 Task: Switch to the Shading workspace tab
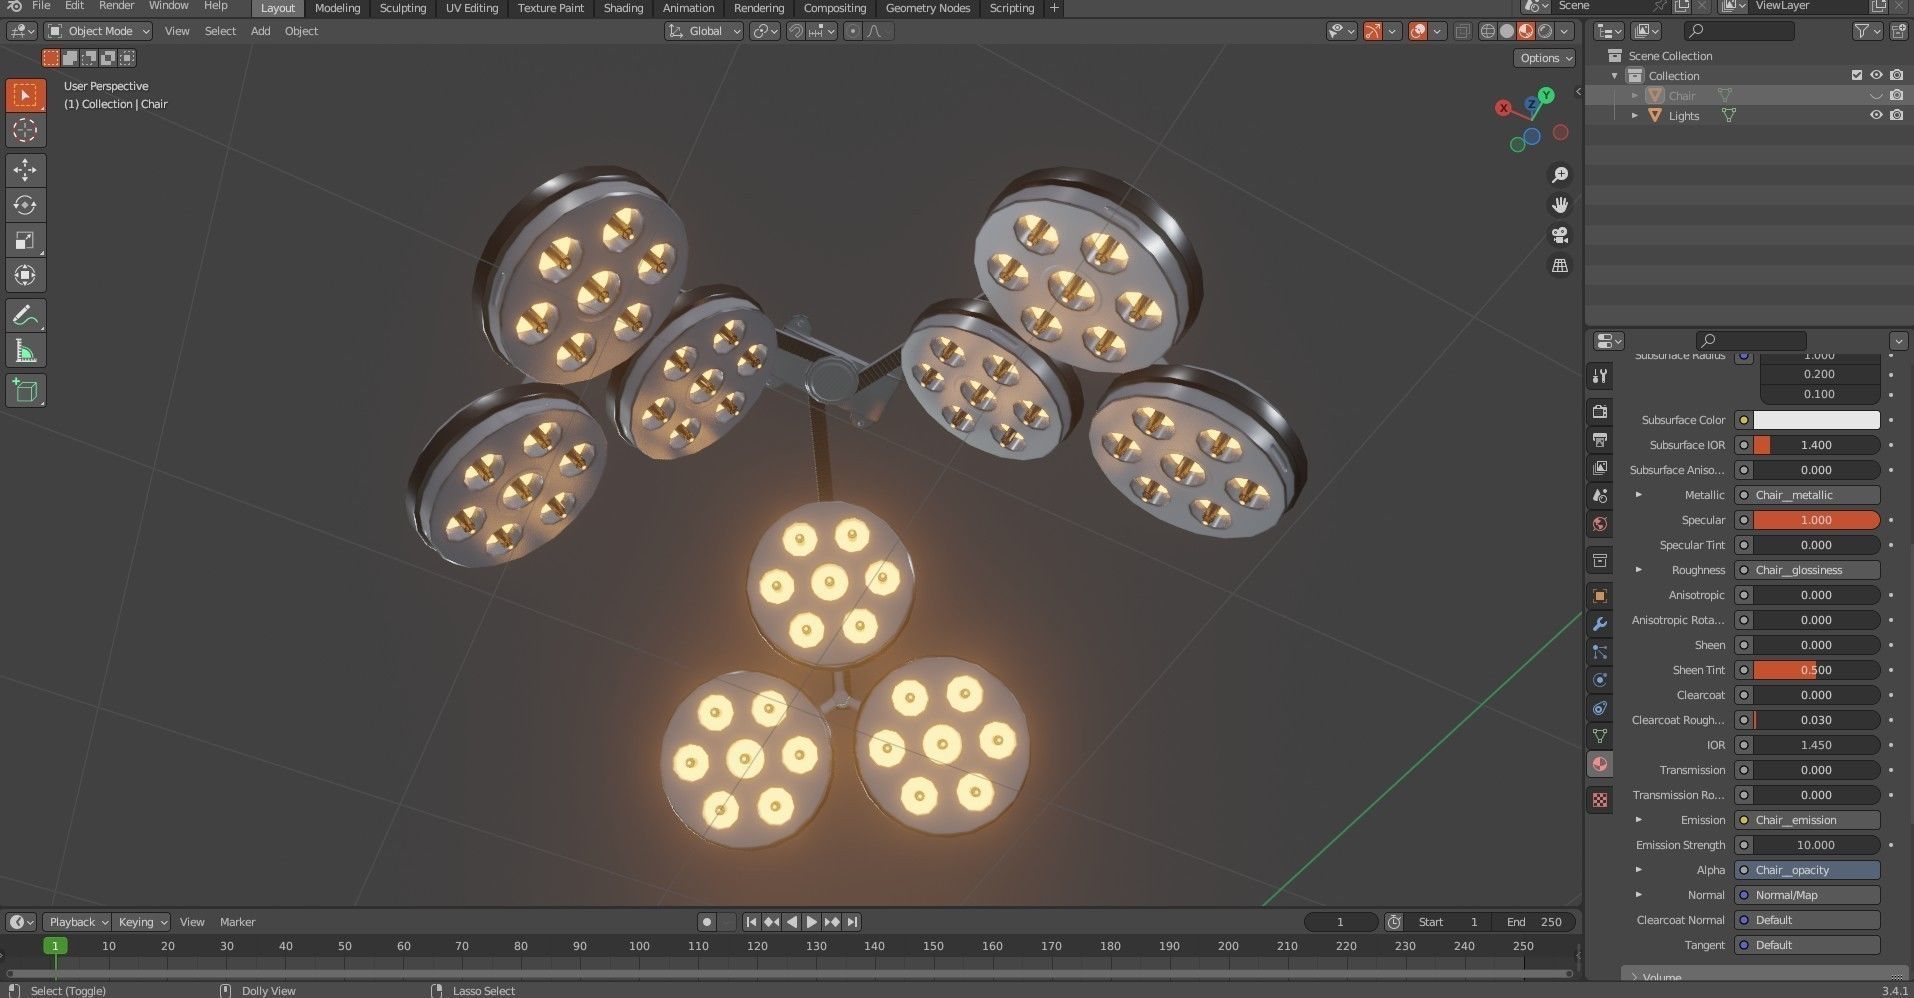click(623, 8)
